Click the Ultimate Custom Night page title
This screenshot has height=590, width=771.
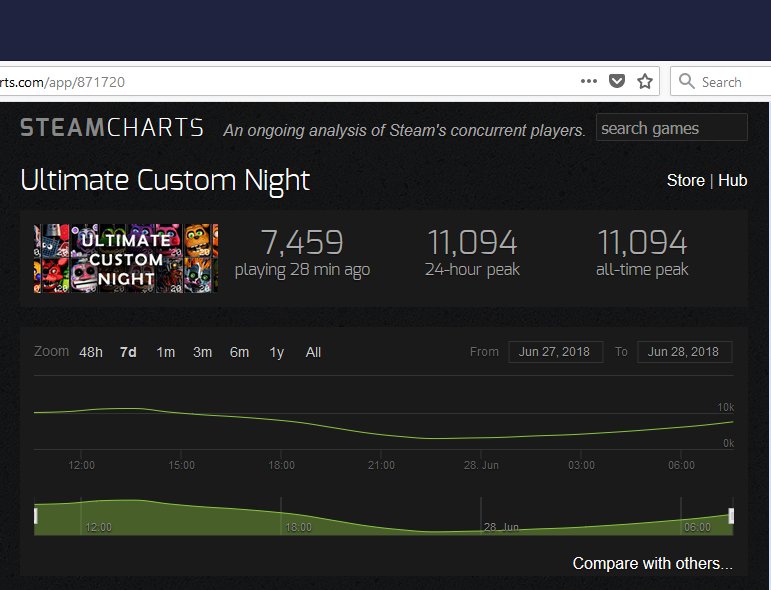165,180
